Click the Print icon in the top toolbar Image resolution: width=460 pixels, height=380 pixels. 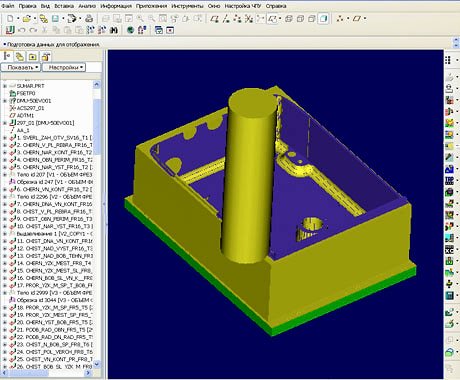(x=89, y=19)
